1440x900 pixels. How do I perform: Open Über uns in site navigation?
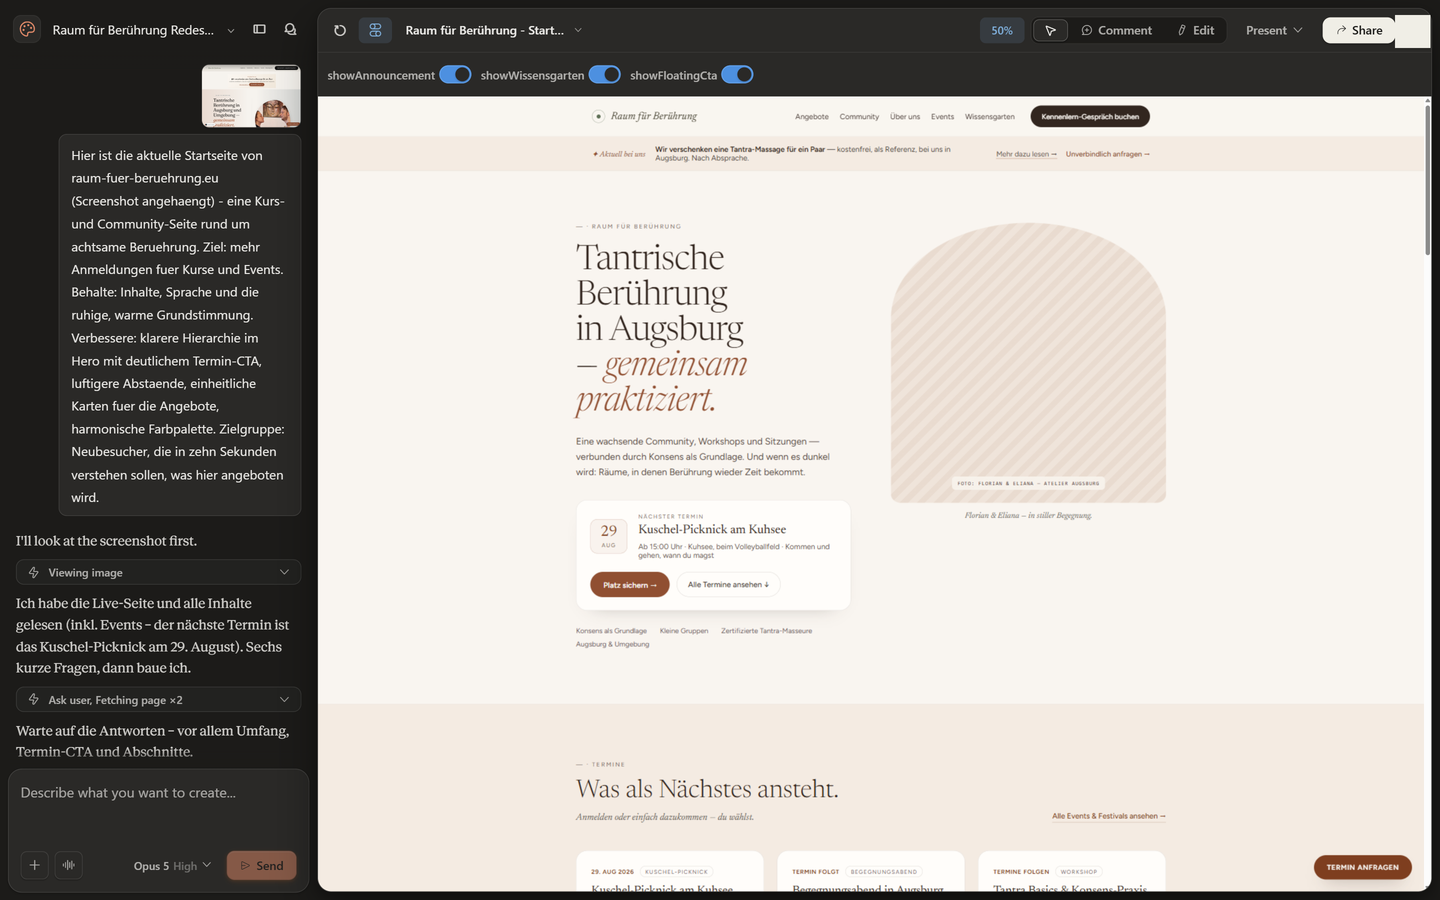click(905, 117)
